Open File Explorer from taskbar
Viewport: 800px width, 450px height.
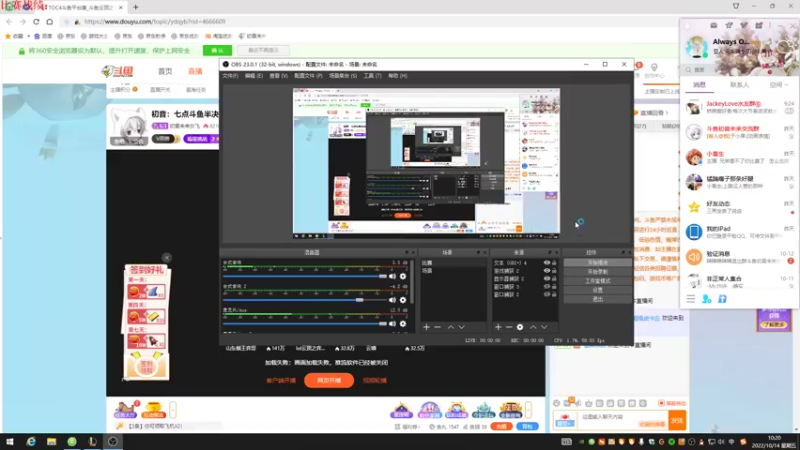52,441
